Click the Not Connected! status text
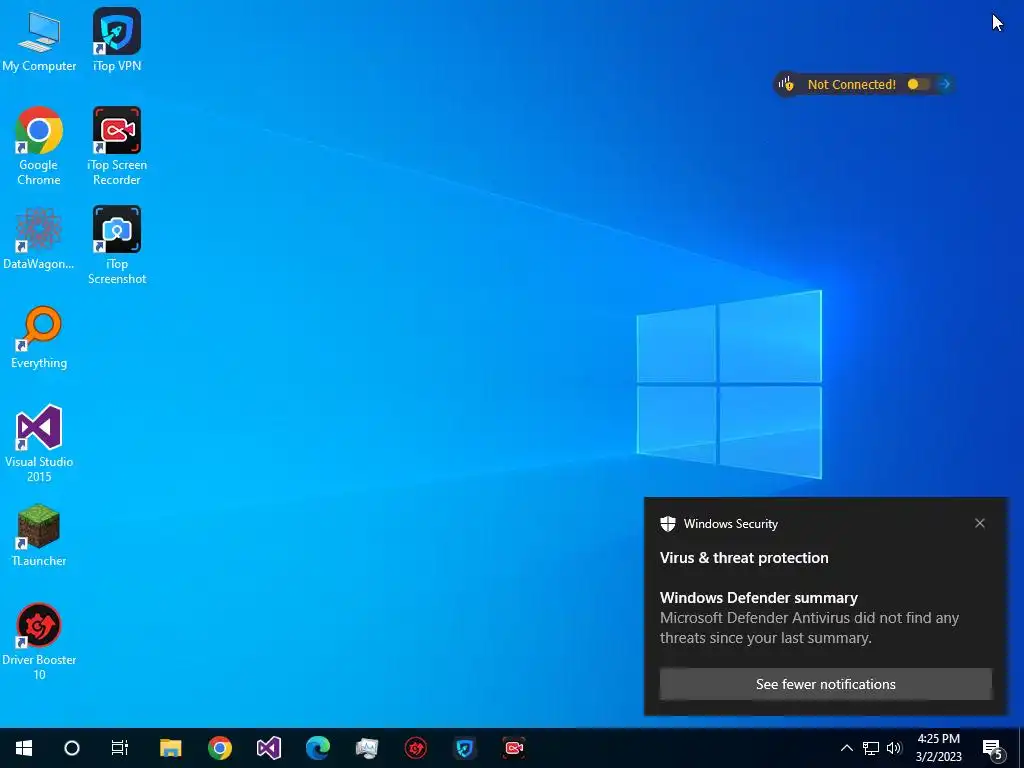This screenshot has height=768, width=1024. [x=852, y=84]
